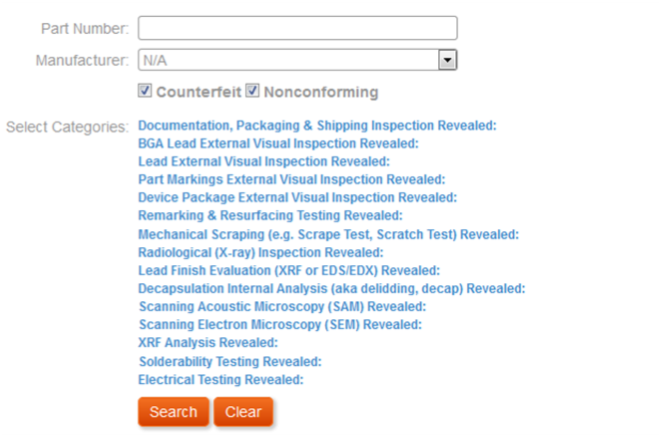Open Scanning Electron Microscopy (SEM) category
The width and height of the screenshot is (661, 436).
pyautogui.click(x=280, y=324)
